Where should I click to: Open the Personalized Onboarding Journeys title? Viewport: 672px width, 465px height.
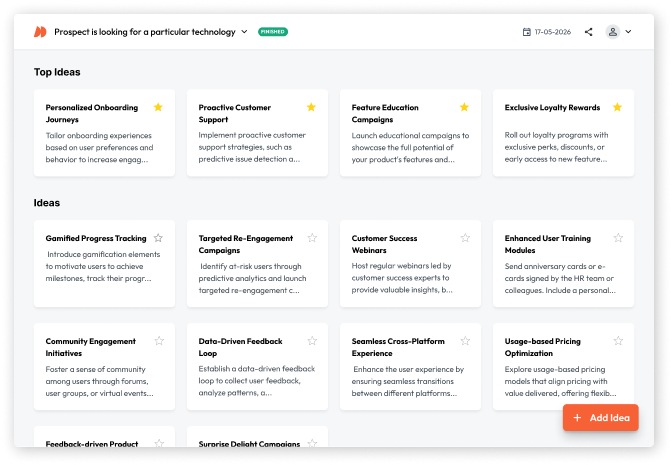pyautogui.click(x=92, y=113)
